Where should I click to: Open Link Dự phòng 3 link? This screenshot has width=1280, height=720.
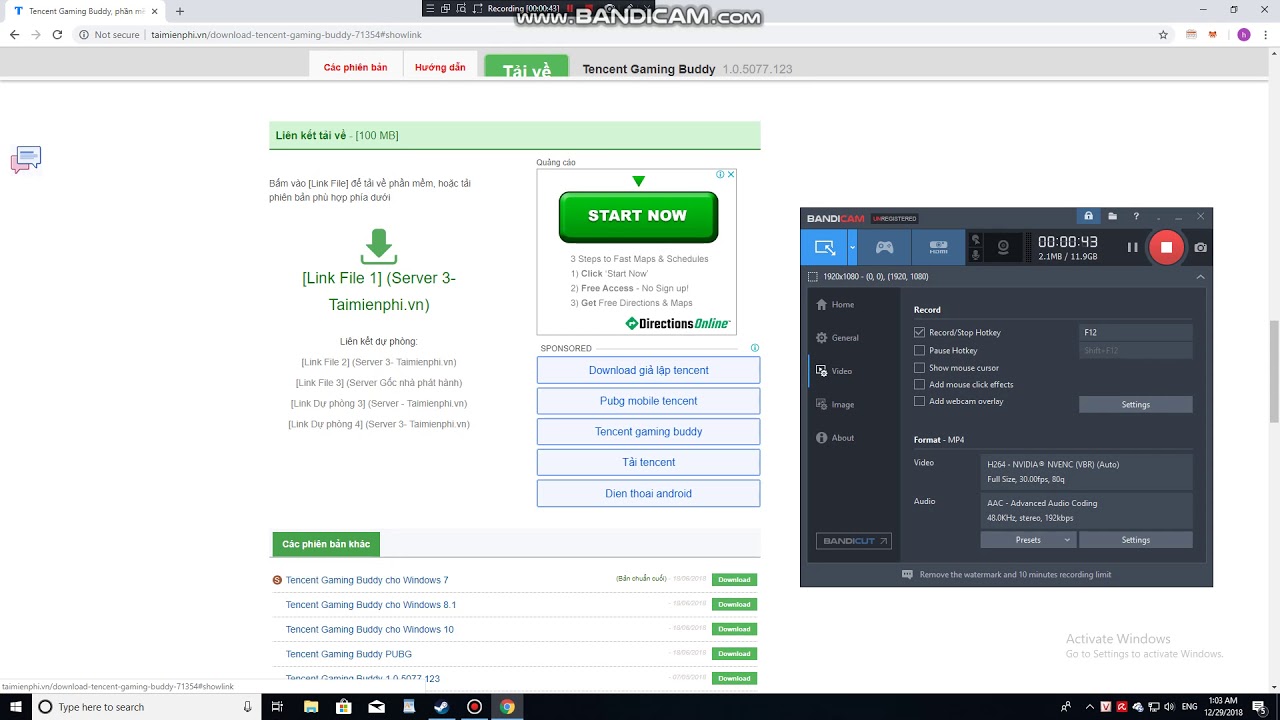point(379,404)
